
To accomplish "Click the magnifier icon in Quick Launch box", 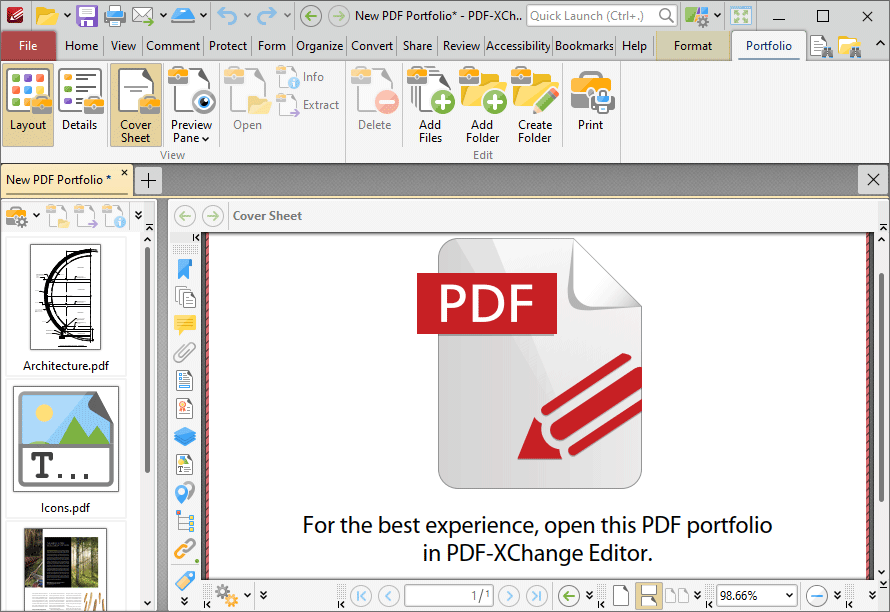I will click(x=666, y=16).
